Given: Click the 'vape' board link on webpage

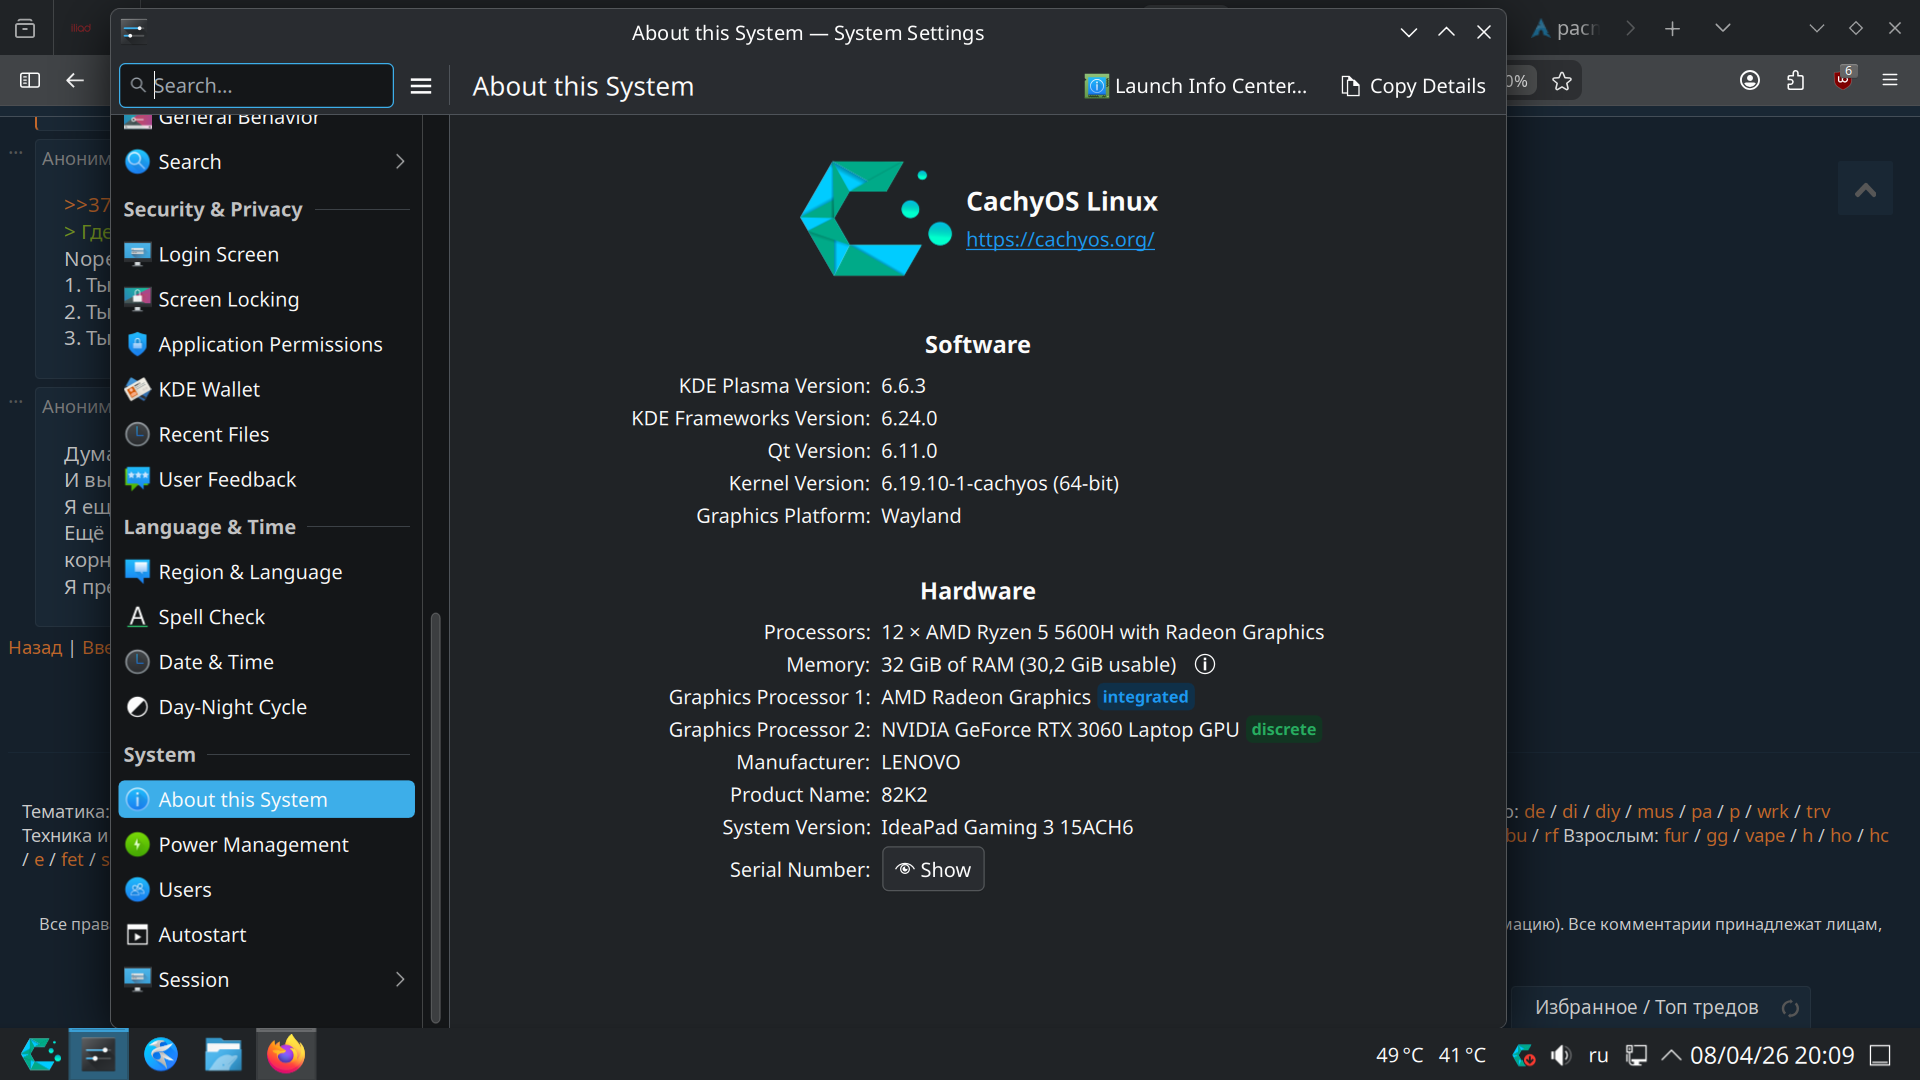Looking at the screenshot, I should pyautogui.click(x=1765, y=835).
